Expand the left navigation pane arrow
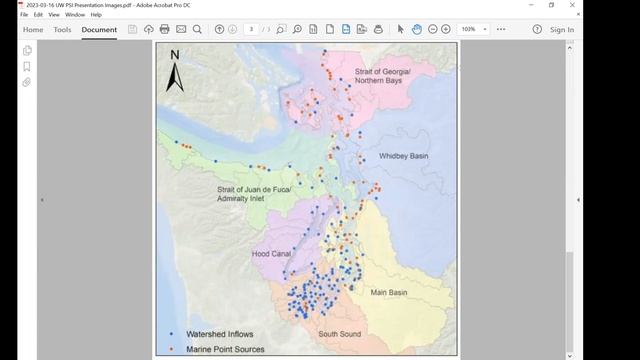This screenshot has height=360, width=640. click(42, 200)
